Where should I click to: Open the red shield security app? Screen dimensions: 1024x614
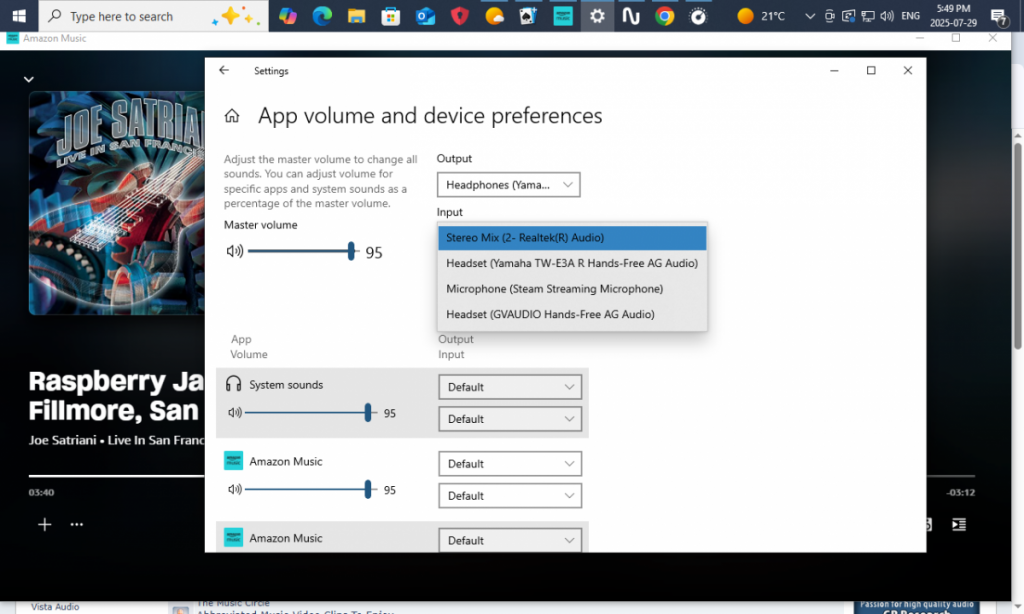[x=460, y=16]
